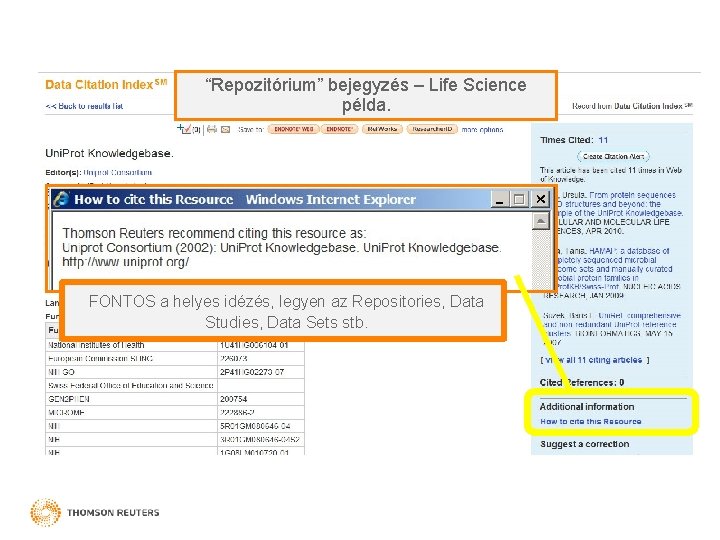Viewport: 720px width, 540px height.
Task: Select Swiss Federal Office of Education row
Action: point(174,385)
